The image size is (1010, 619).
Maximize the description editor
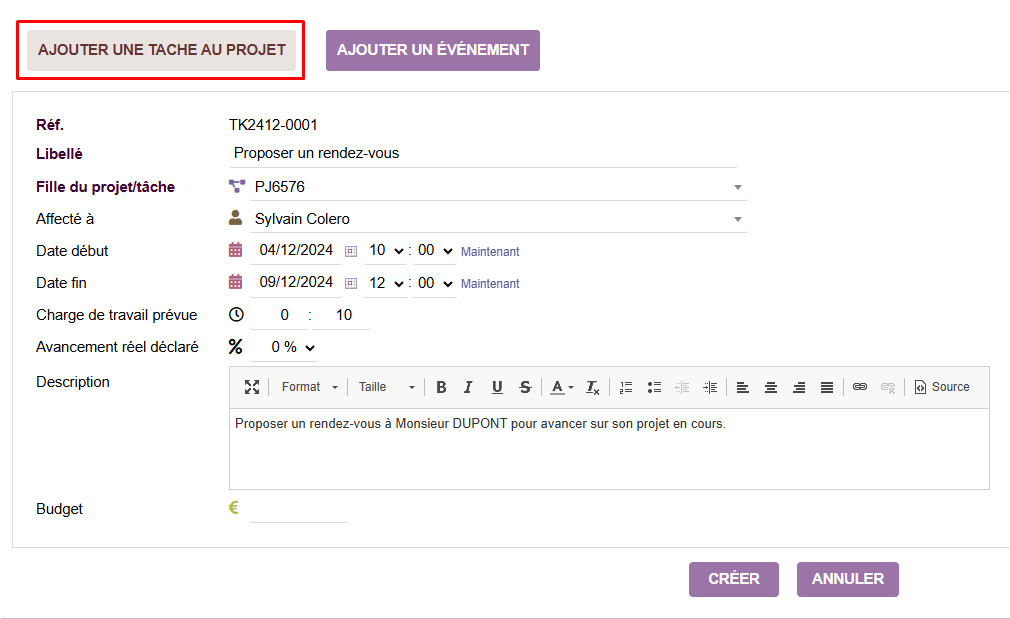(x=252, y=387)
